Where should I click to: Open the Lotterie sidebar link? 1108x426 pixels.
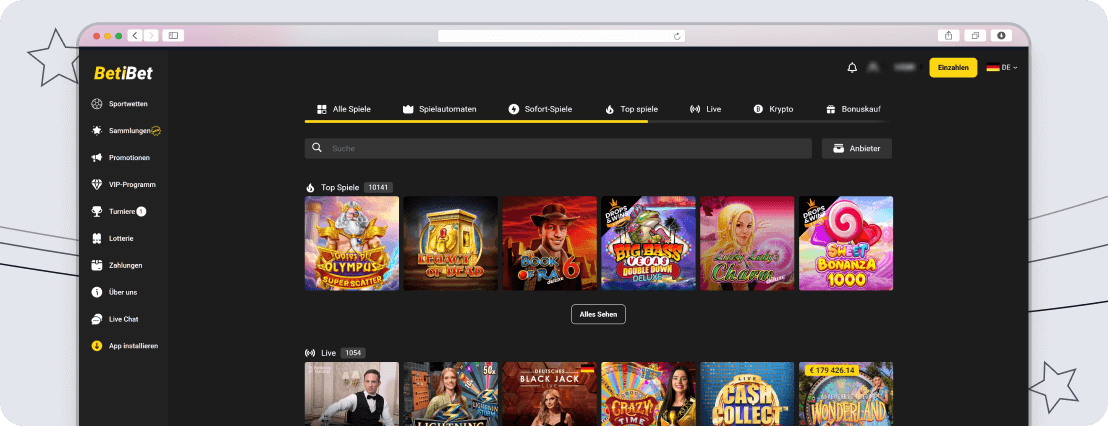(121, 239)
